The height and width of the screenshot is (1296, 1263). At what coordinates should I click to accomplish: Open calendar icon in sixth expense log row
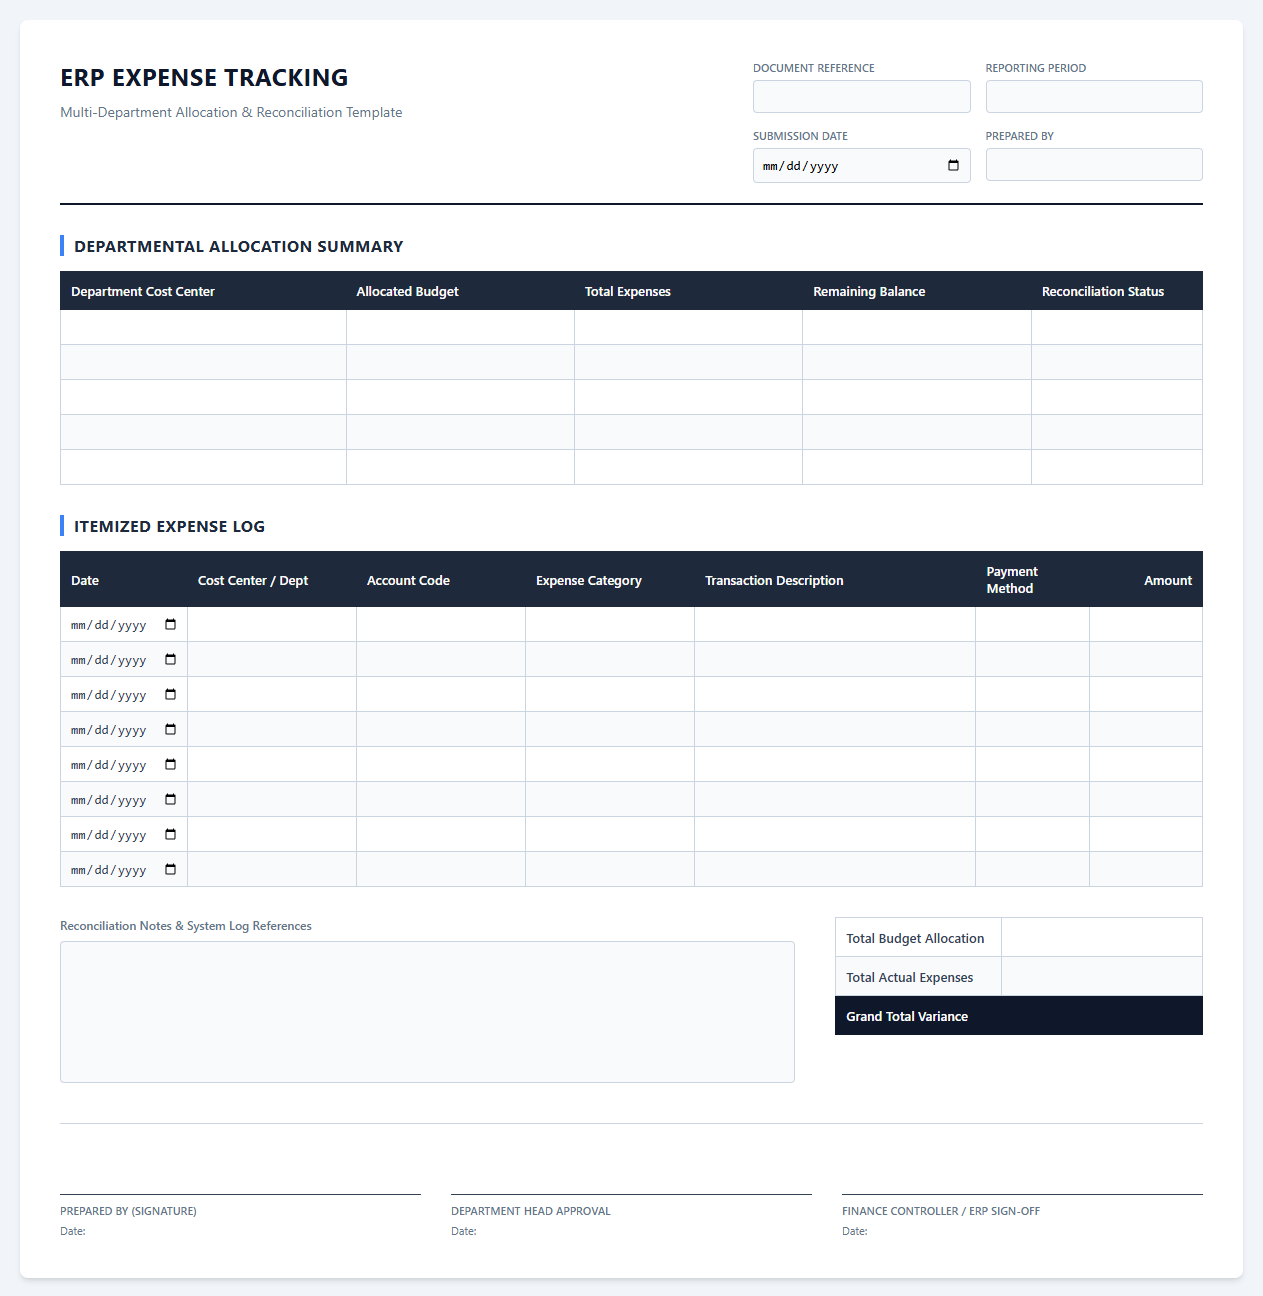170,800
